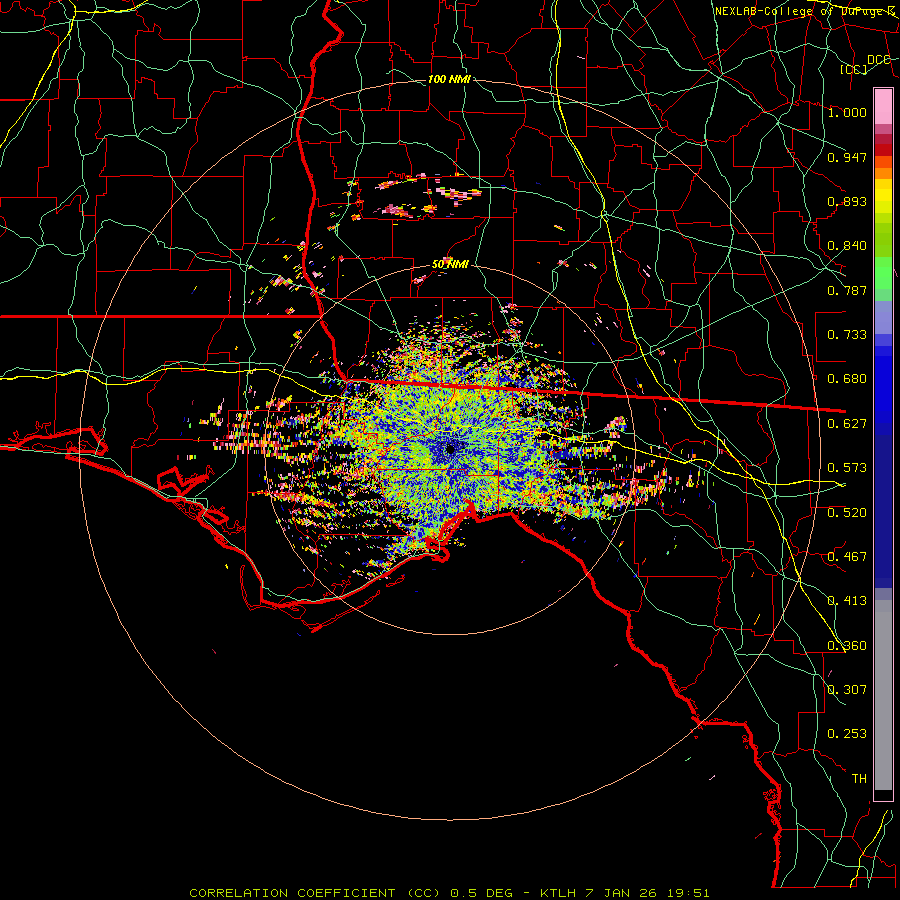Pick the red segment of color scale
The height and width of the screenshot is (900, 900).
[883, 150]
